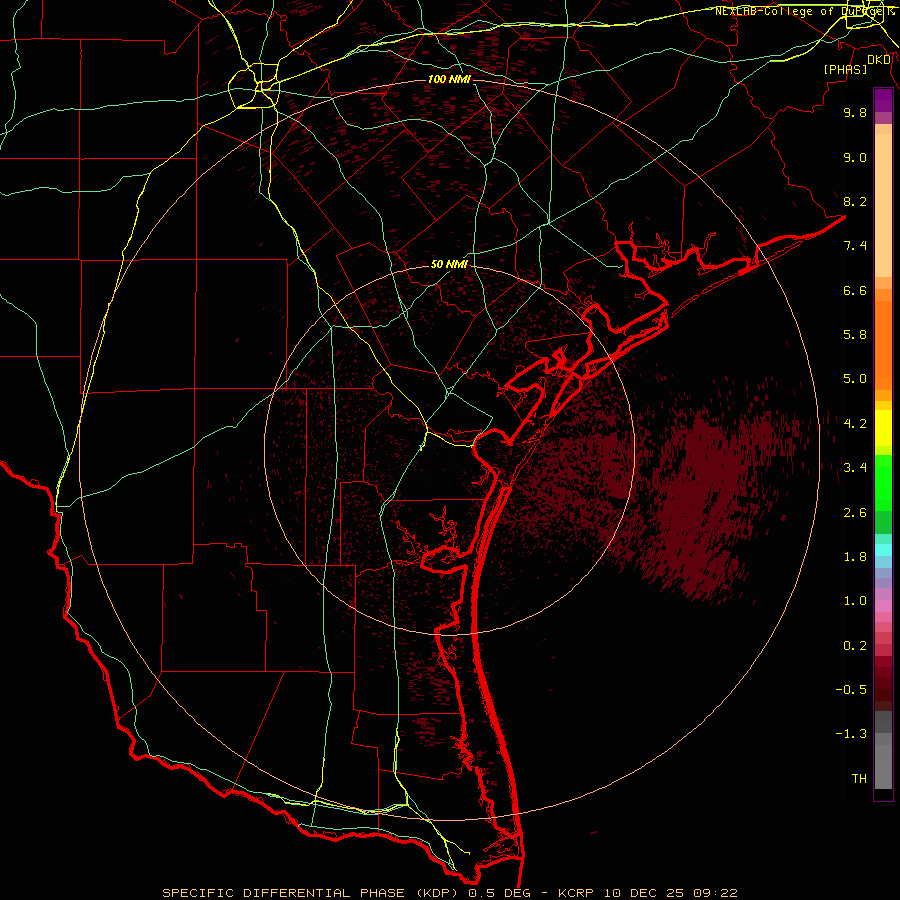Click the 6.6 value on color scale
Screen dimensions: 900x900
click(x=855, y=290)
